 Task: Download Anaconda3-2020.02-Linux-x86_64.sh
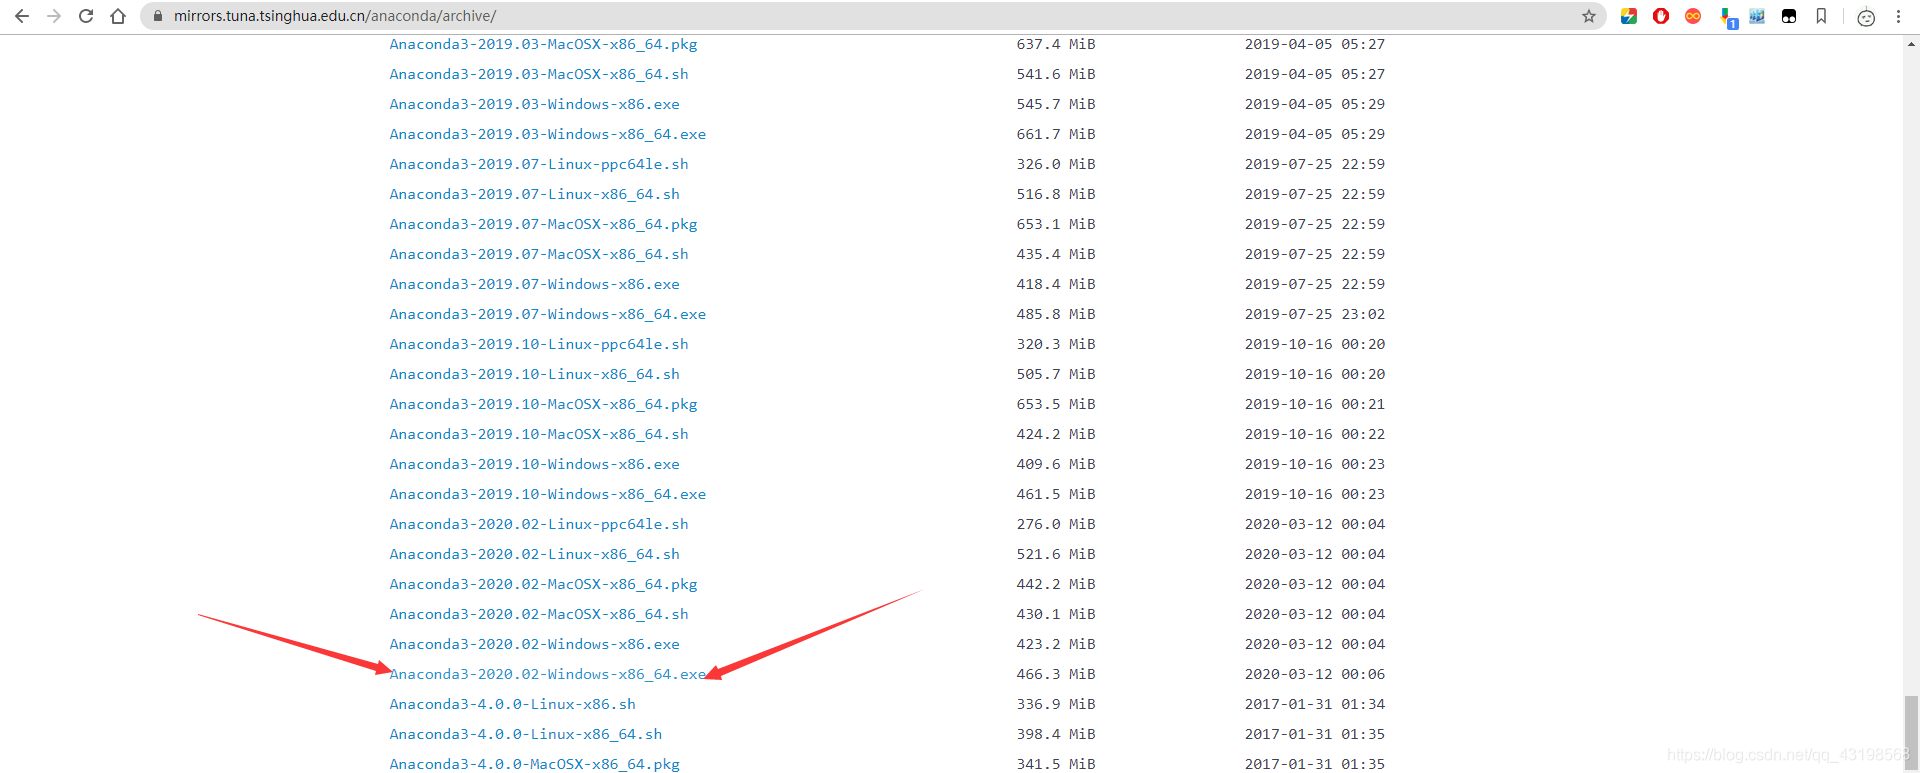(x=534, y=554)
